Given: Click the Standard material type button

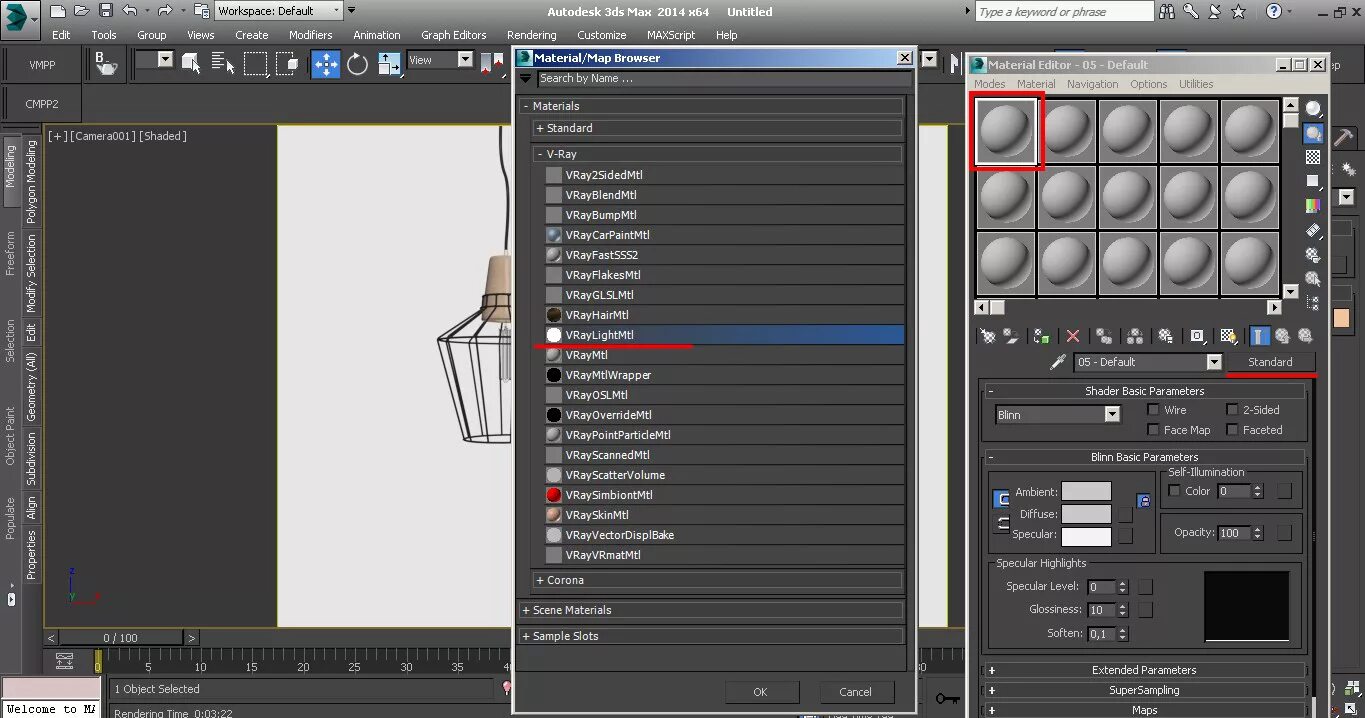Looking at the screenshot, I should (1270, 362).
